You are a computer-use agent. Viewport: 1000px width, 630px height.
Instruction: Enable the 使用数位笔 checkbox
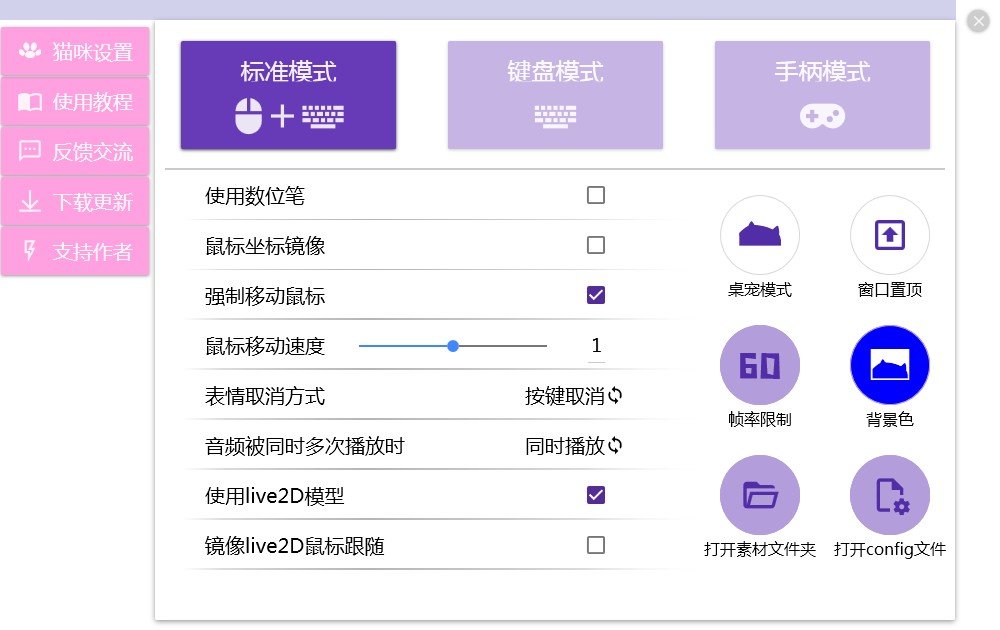(x=596, y=195)
